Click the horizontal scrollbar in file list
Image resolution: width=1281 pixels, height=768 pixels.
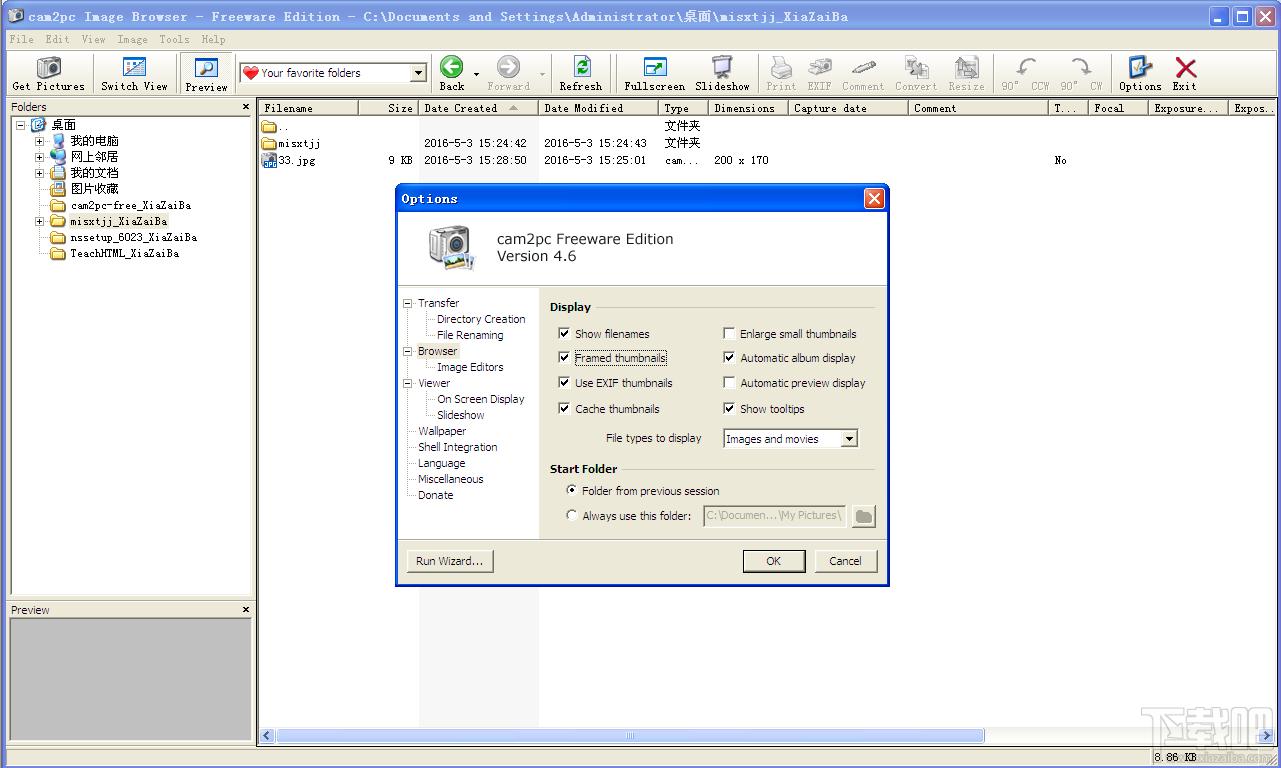(630, 735)
